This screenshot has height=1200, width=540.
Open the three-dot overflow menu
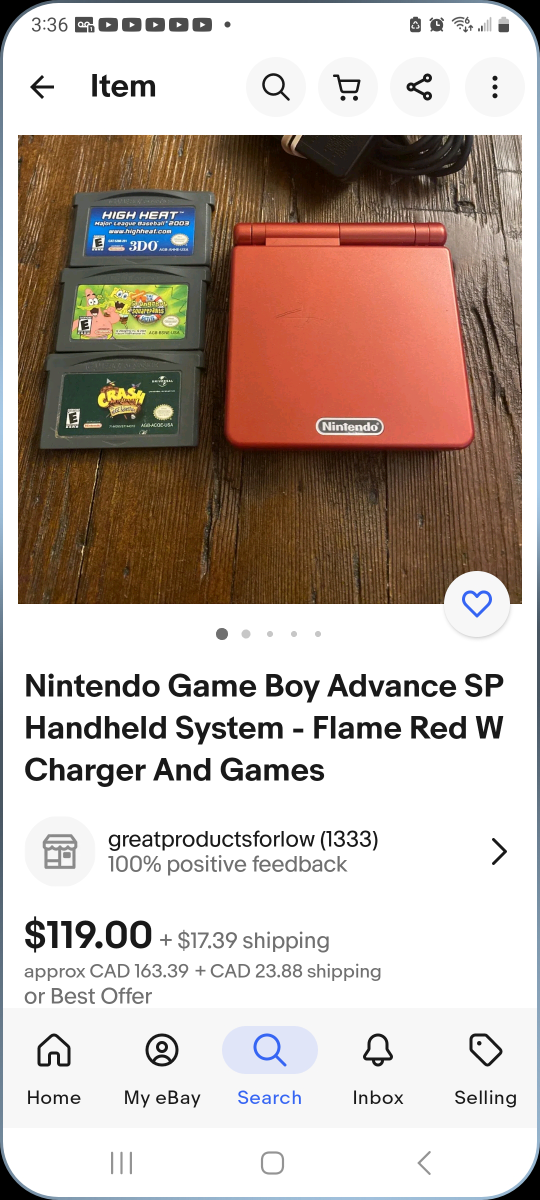click(494, 87)
